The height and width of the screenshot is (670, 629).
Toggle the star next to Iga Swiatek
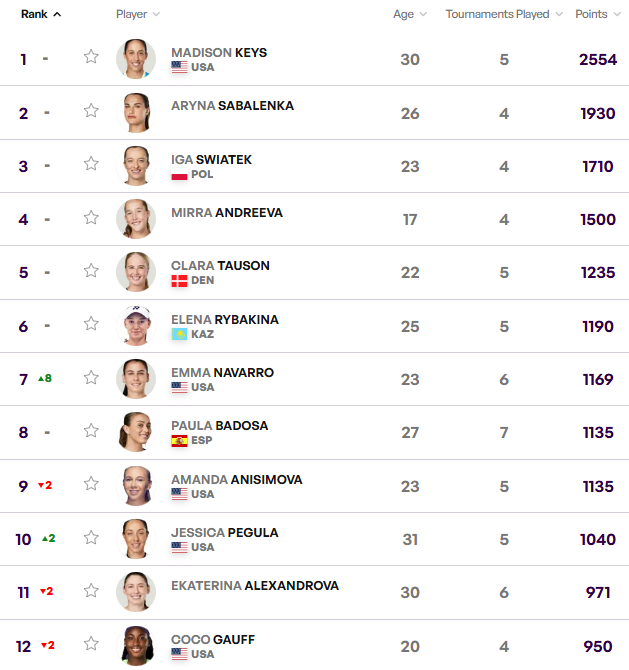click(91, 164)
